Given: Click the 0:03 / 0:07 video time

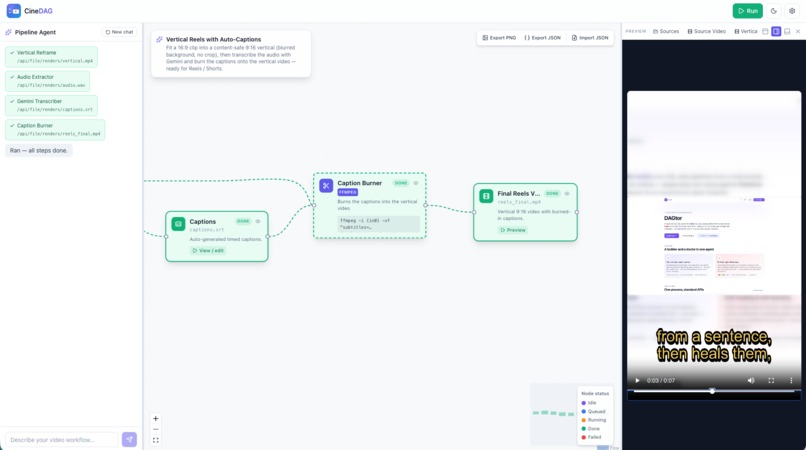Looking at the screenshot, I should 661,381.
